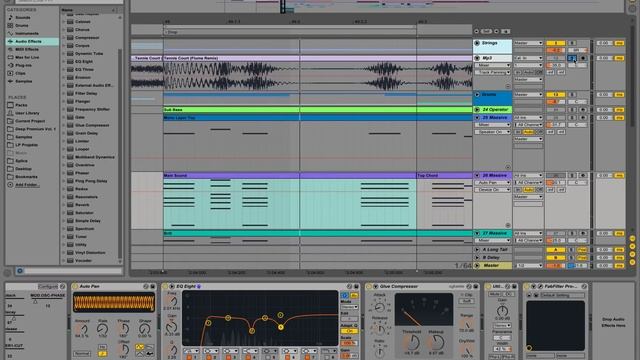Unfold the Mp3 track
640x360 pixels.
click(x=477, y=58)
